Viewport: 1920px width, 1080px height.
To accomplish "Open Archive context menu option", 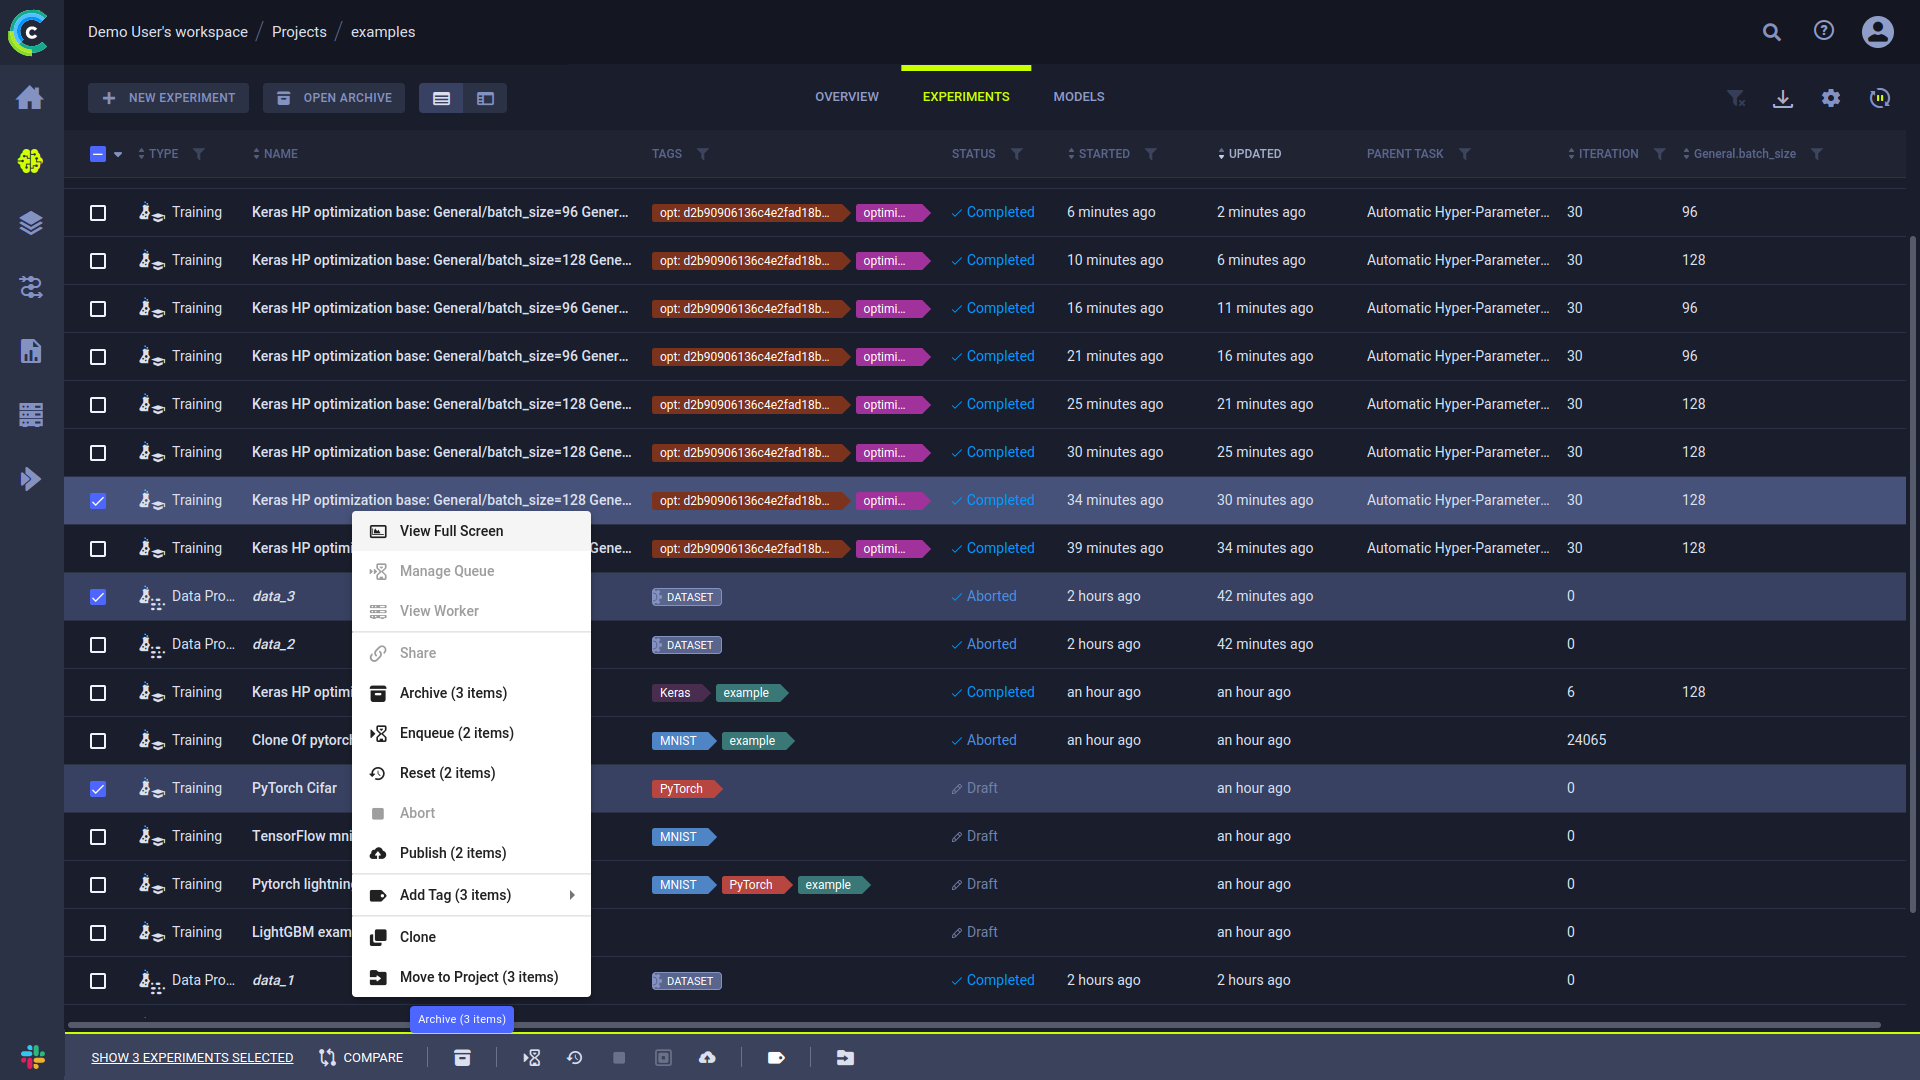I will pyautogui.click(x=454, y=692).
